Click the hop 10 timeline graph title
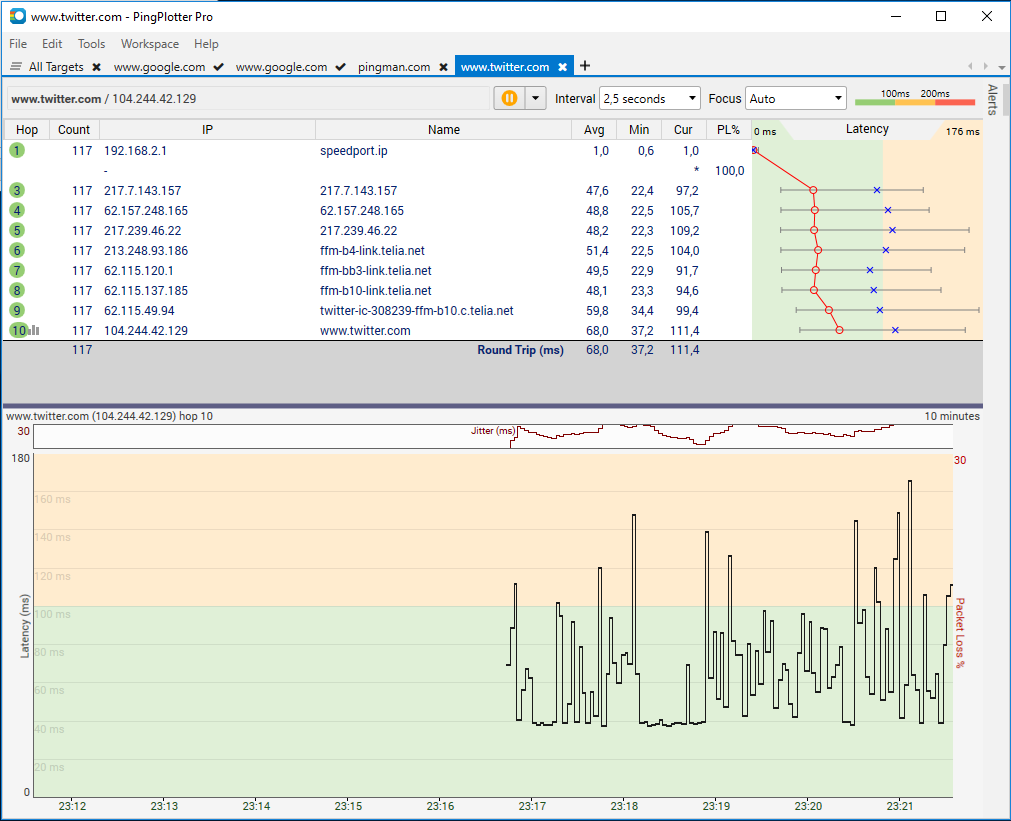Image resolution: width=1011 pixels, height=821 pixels. [110, 416]
